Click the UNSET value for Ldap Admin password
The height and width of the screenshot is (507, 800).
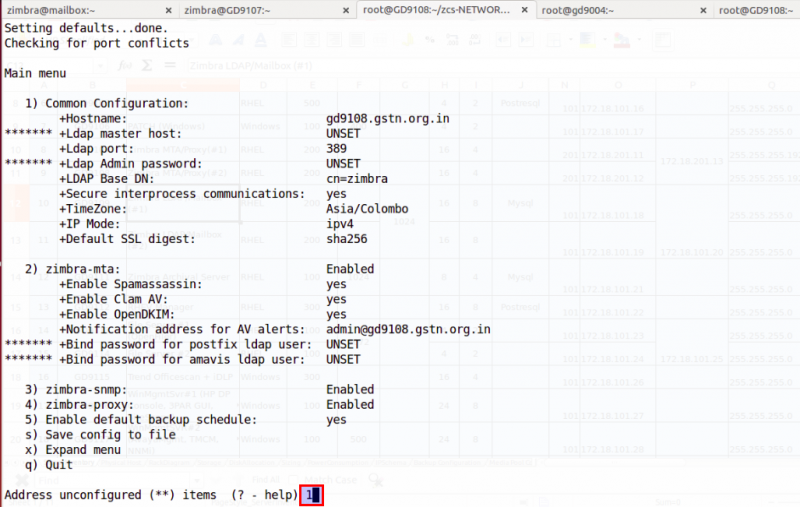pyautogui.click(x=343, y=164)
